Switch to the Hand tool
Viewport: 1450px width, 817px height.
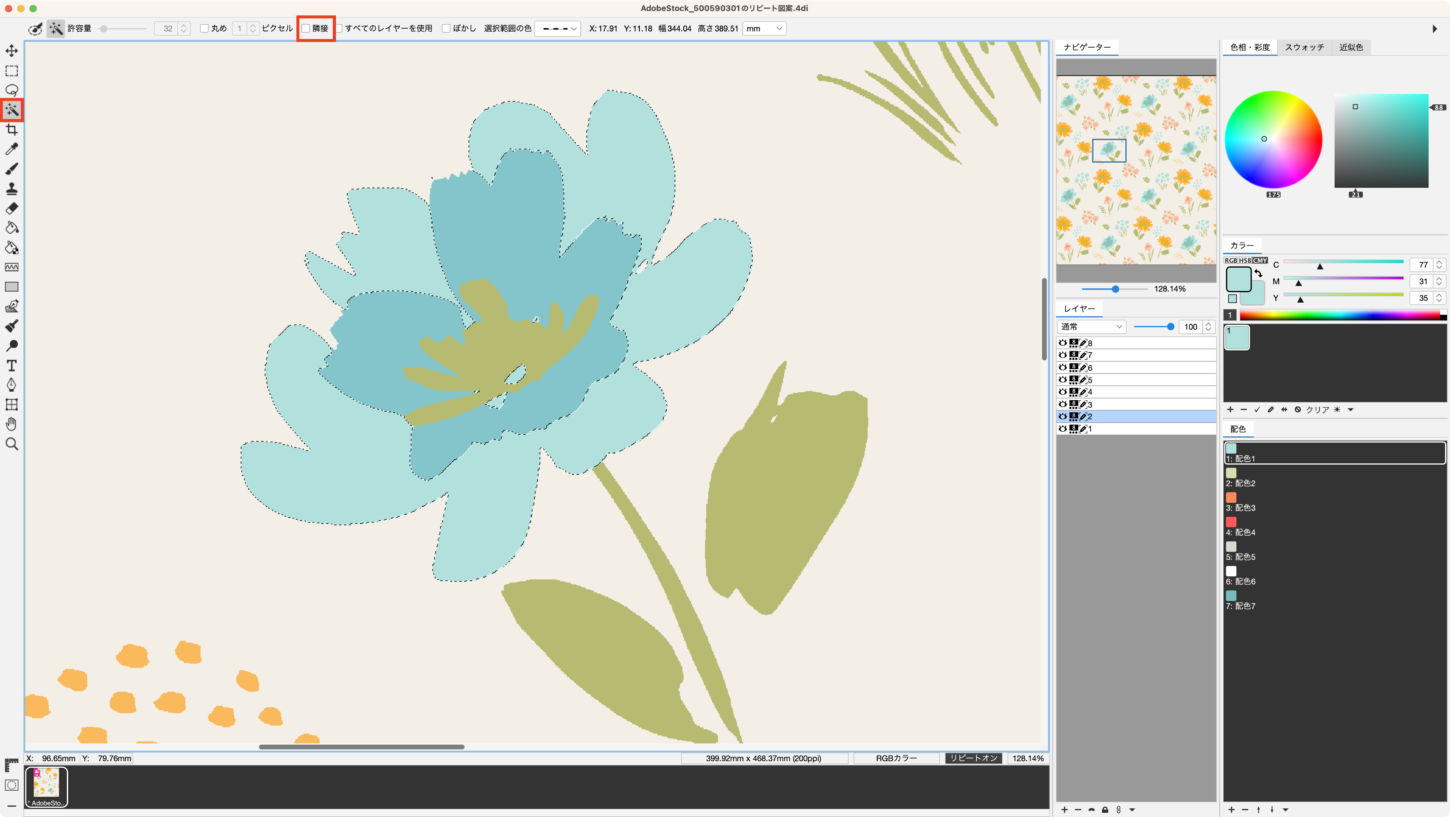(12, 424)
